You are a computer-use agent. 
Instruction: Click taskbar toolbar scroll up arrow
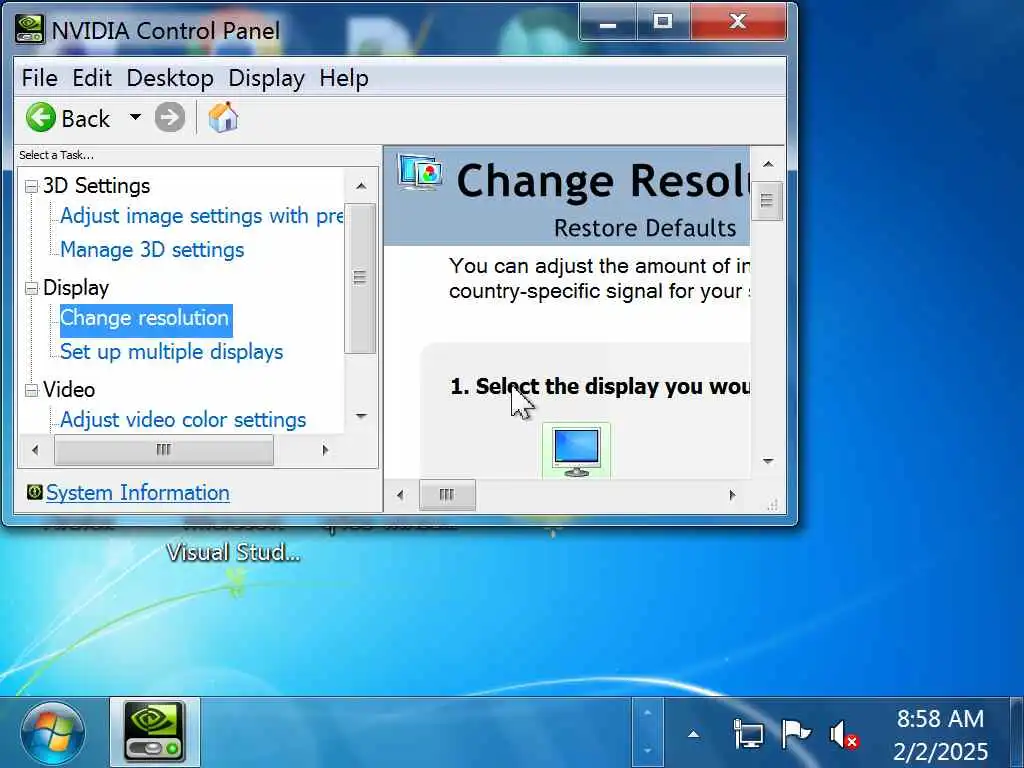(648, 712)
